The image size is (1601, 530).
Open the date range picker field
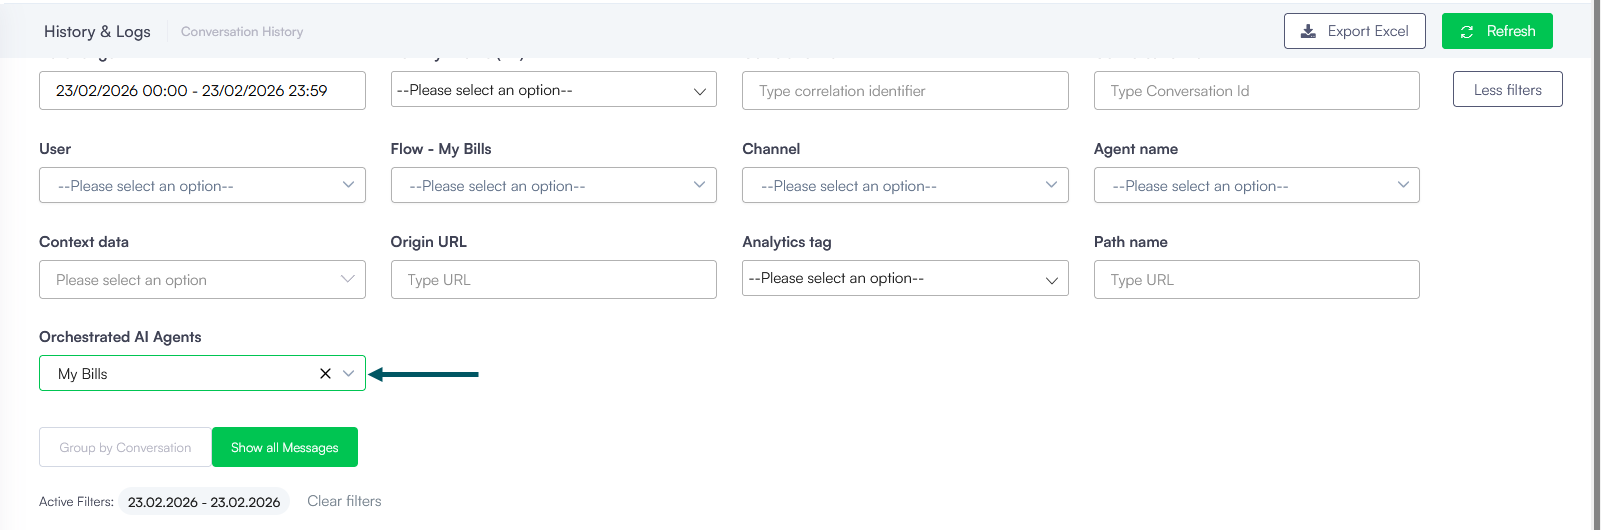[202, 91]
